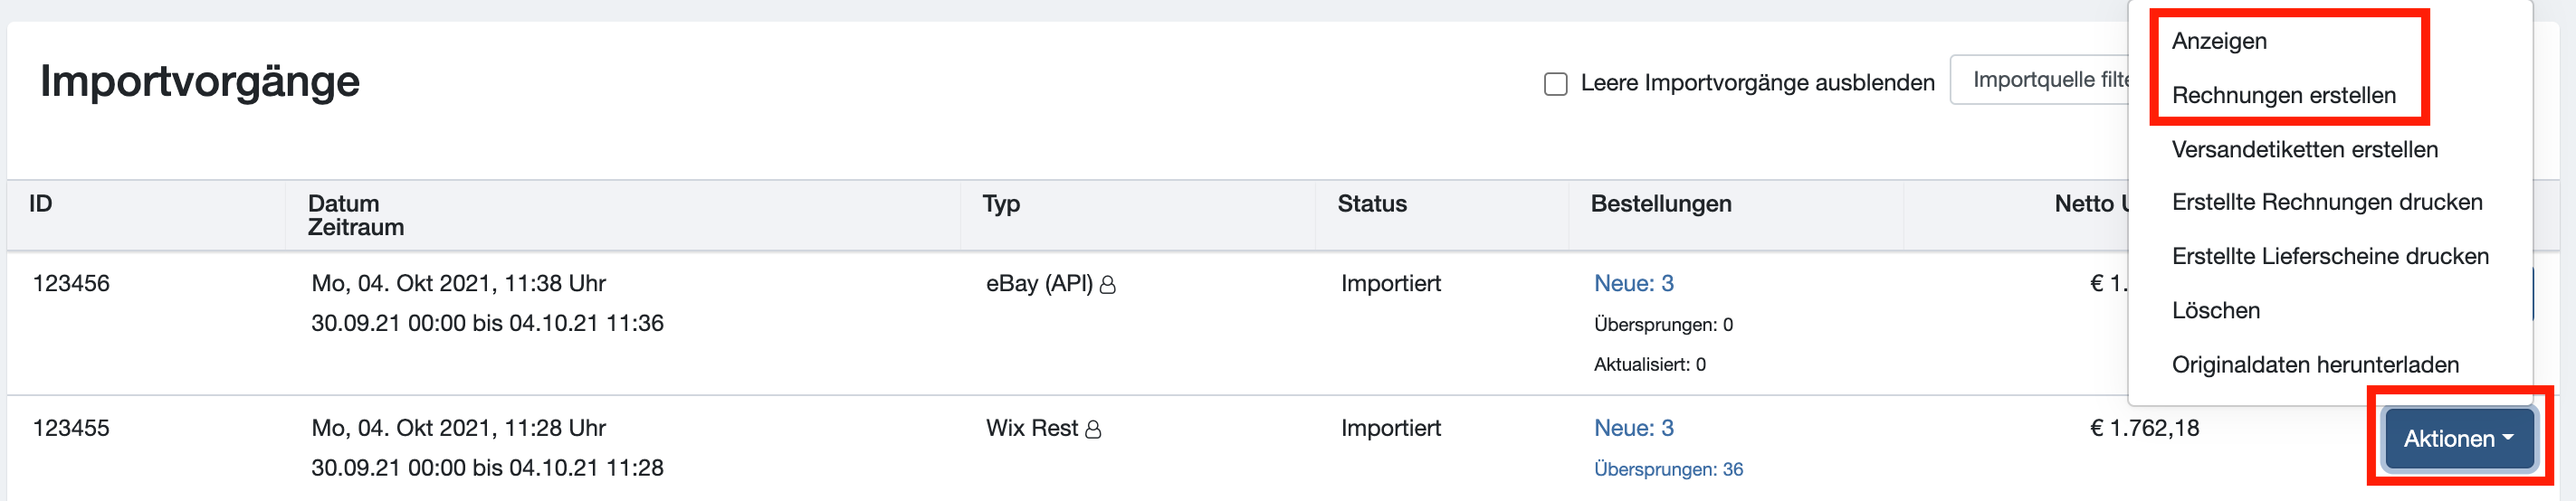Choose Rechnungen erstellen menu entry

pos(2283,95)
